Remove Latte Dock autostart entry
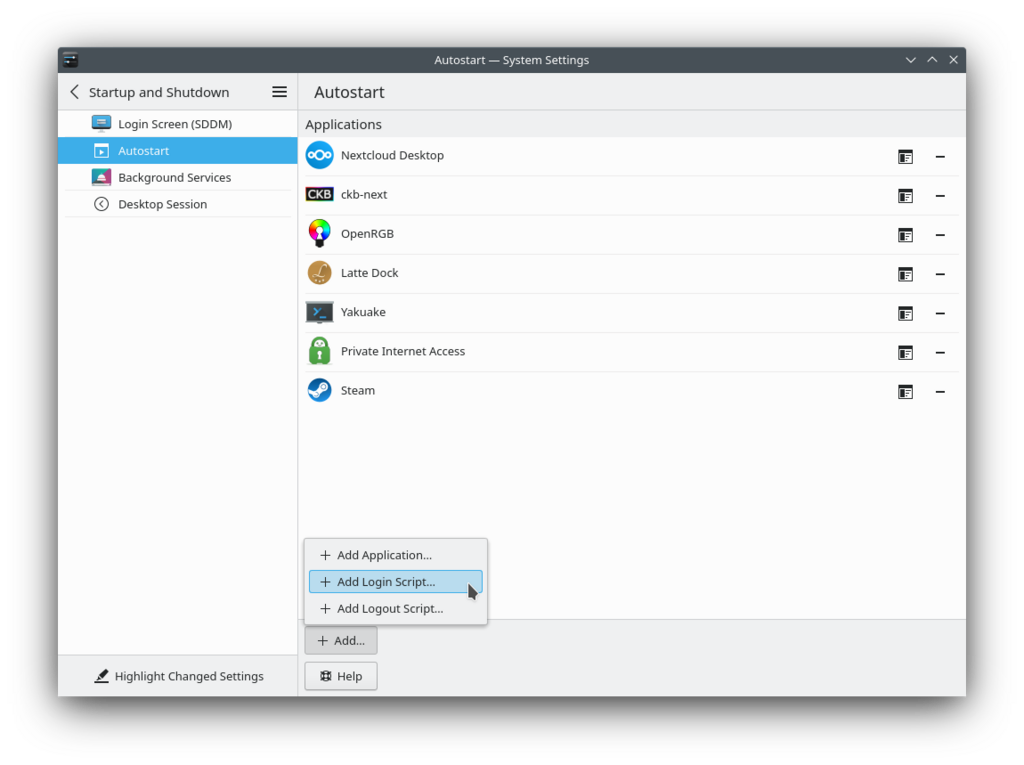The image size is (1024, 765). pos(940,274)
